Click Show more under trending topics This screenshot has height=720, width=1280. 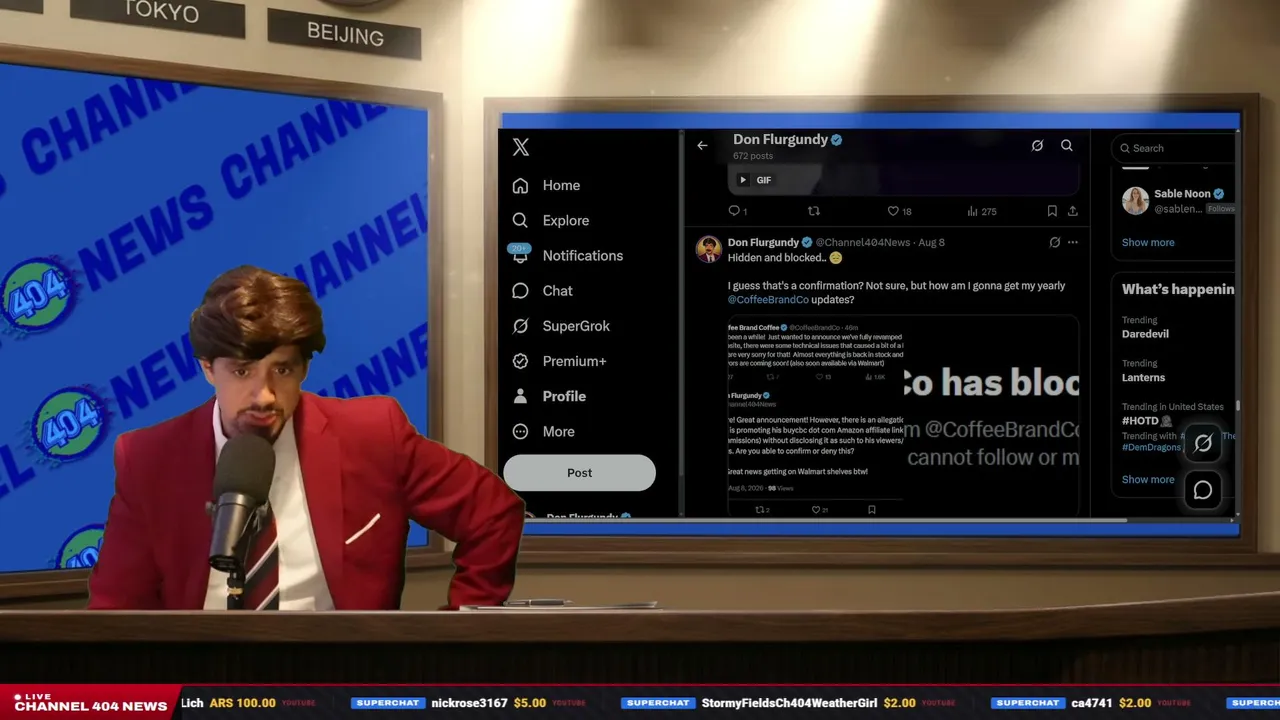pos(1148,479)
